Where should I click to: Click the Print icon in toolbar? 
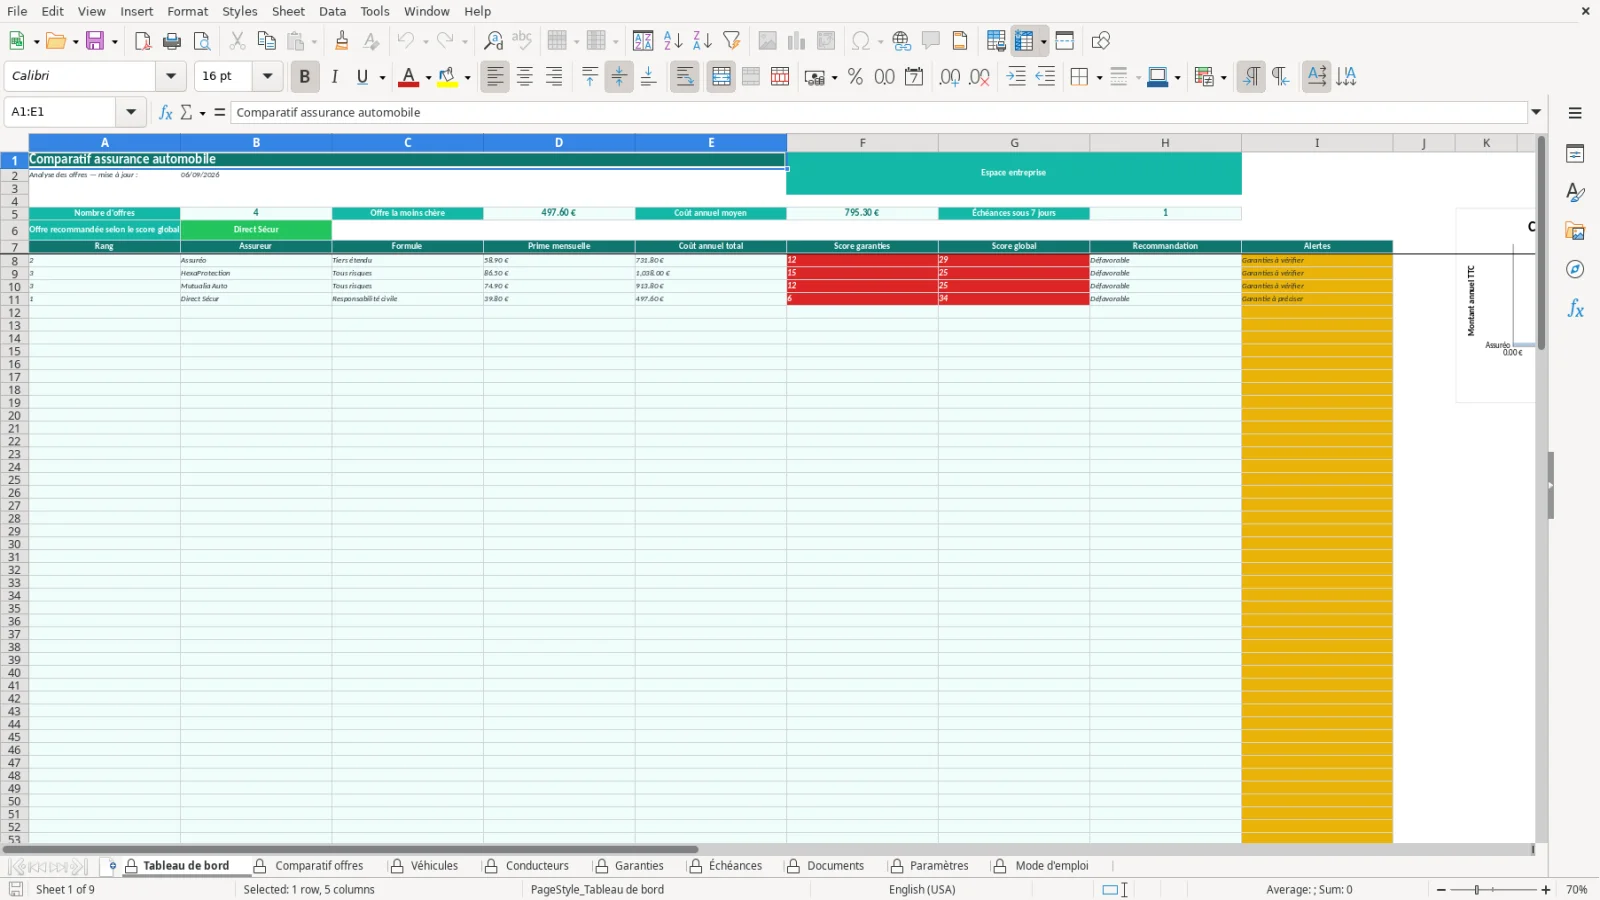[x=172, y=41]
